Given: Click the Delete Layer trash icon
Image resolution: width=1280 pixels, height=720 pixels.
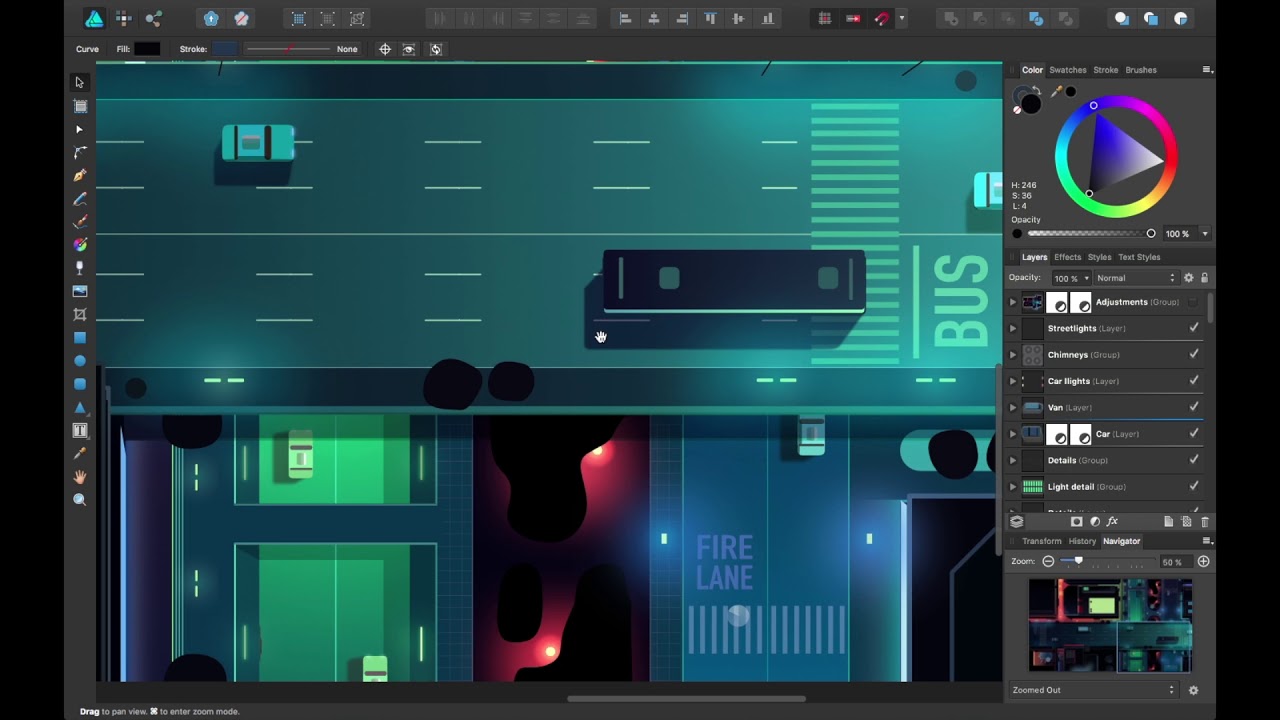Looking at the screenshot, I should tap(1204, 522).
